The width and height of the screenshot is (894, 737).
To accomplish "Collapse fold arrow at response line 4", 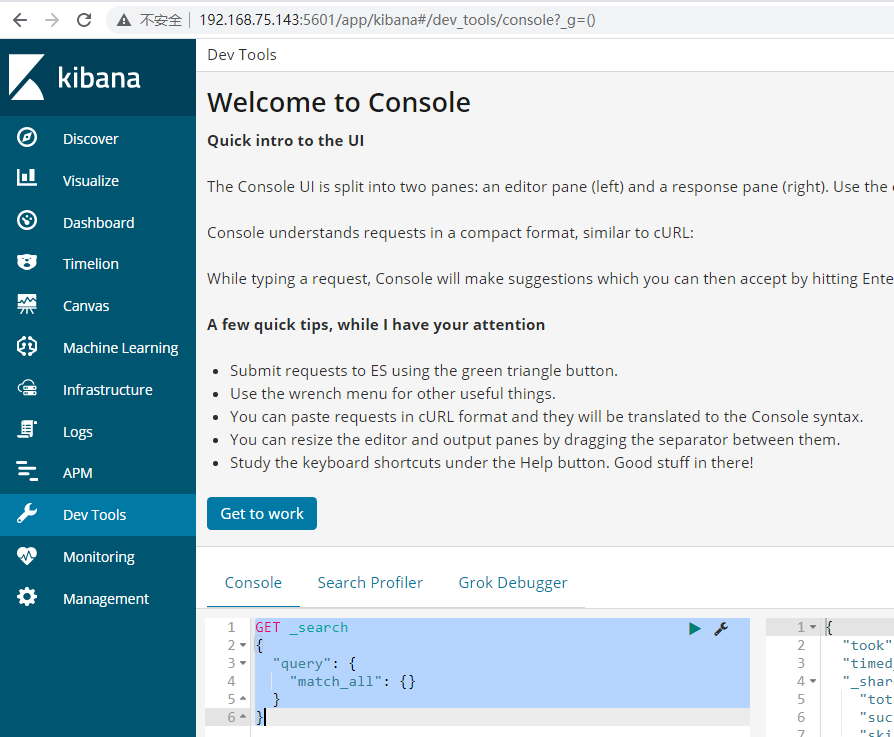I will click(x=813, y=681).
